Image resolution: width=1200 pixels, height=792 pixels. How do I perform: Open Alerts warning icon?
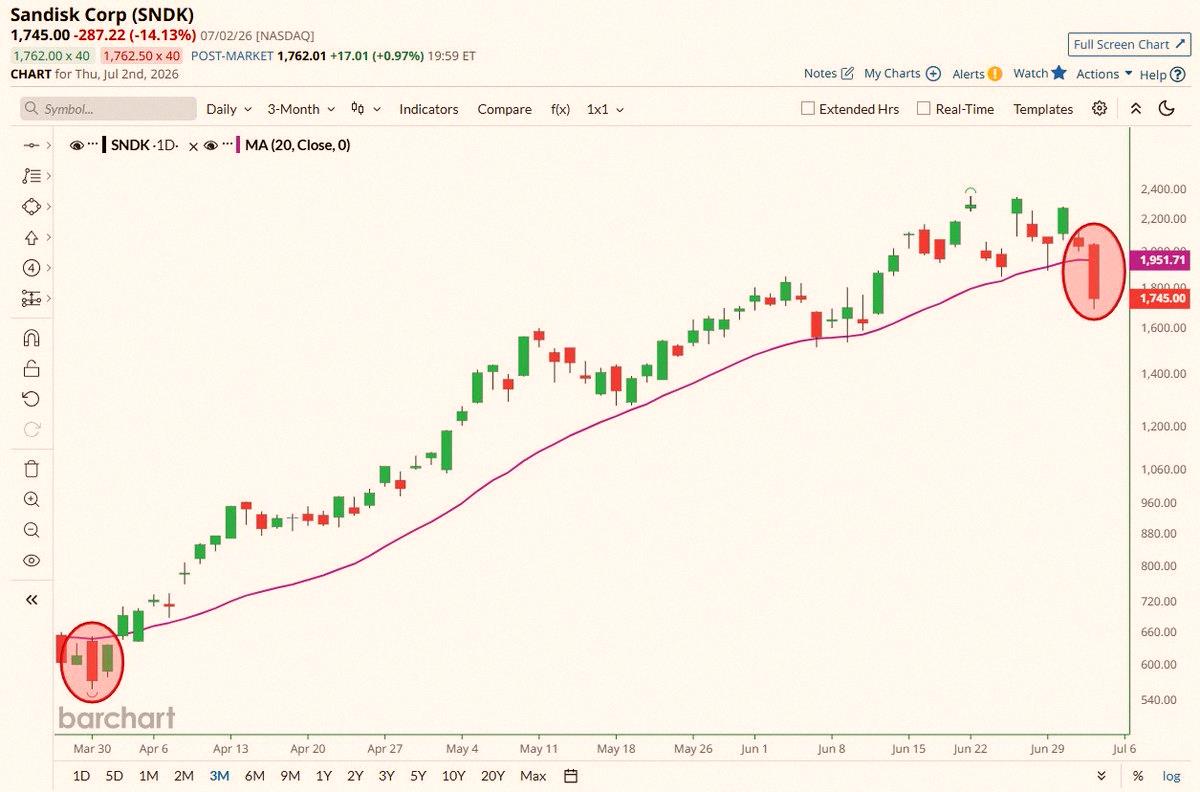(995, 73)
